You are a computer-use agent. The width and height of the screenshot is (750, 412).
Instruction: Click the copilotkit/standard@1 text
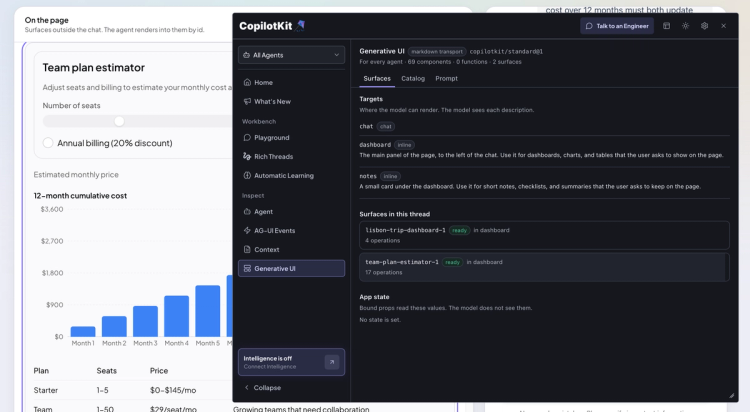point(506,52)
